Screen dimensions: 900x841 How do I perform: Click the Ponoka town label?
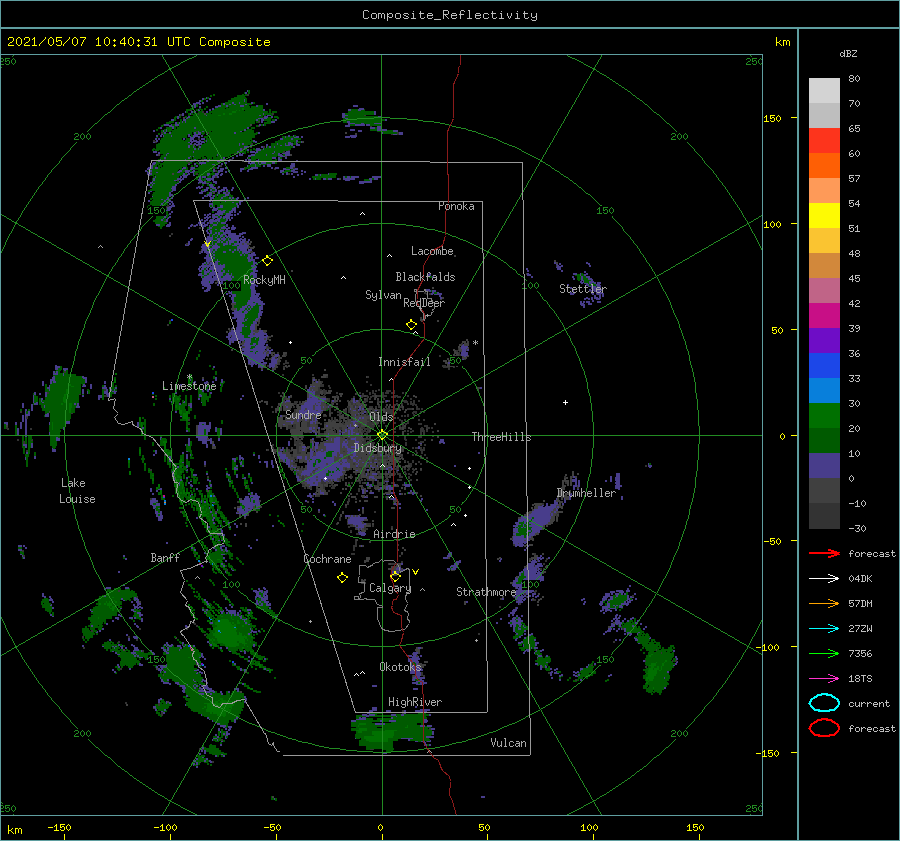[x=456, y=206]
